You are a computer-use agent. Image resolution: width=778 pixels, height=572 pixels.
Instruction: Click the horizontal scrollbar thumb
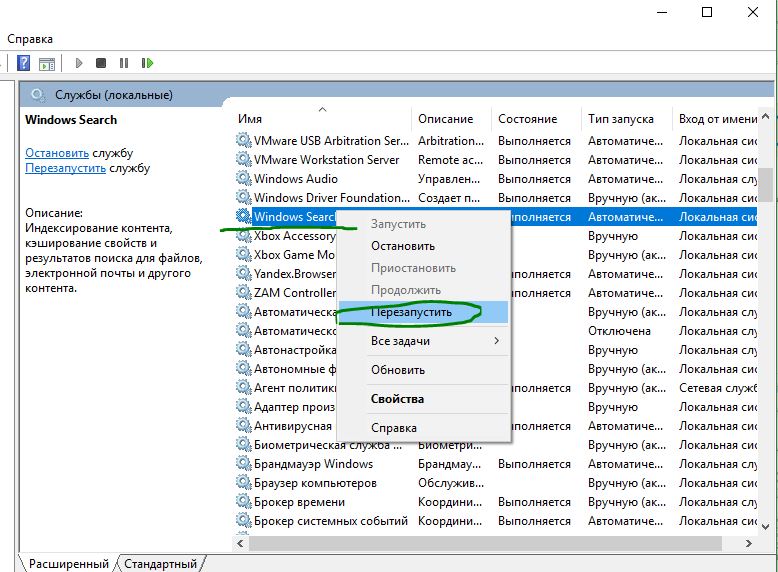(485, 544)
